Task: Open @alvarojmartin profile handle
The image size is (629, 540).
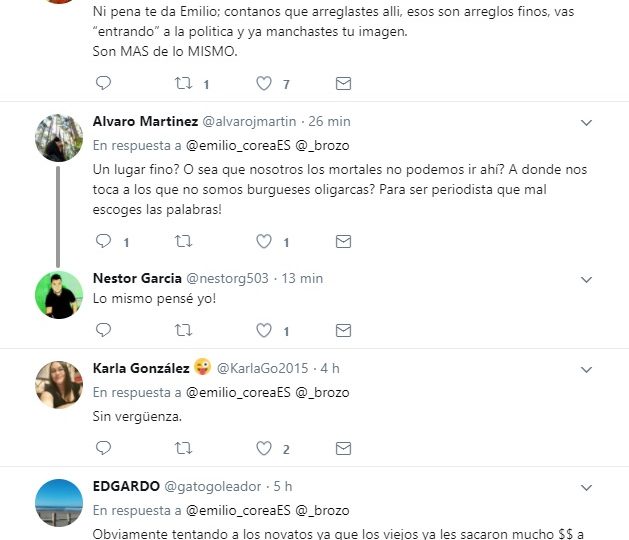Action: click(x=249, y=122)
